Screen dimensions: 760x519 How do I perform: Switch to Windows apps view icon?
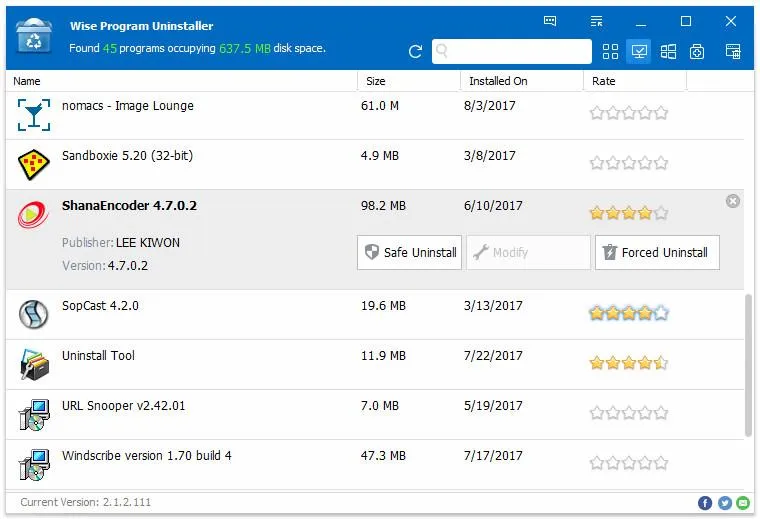point(668,52)
